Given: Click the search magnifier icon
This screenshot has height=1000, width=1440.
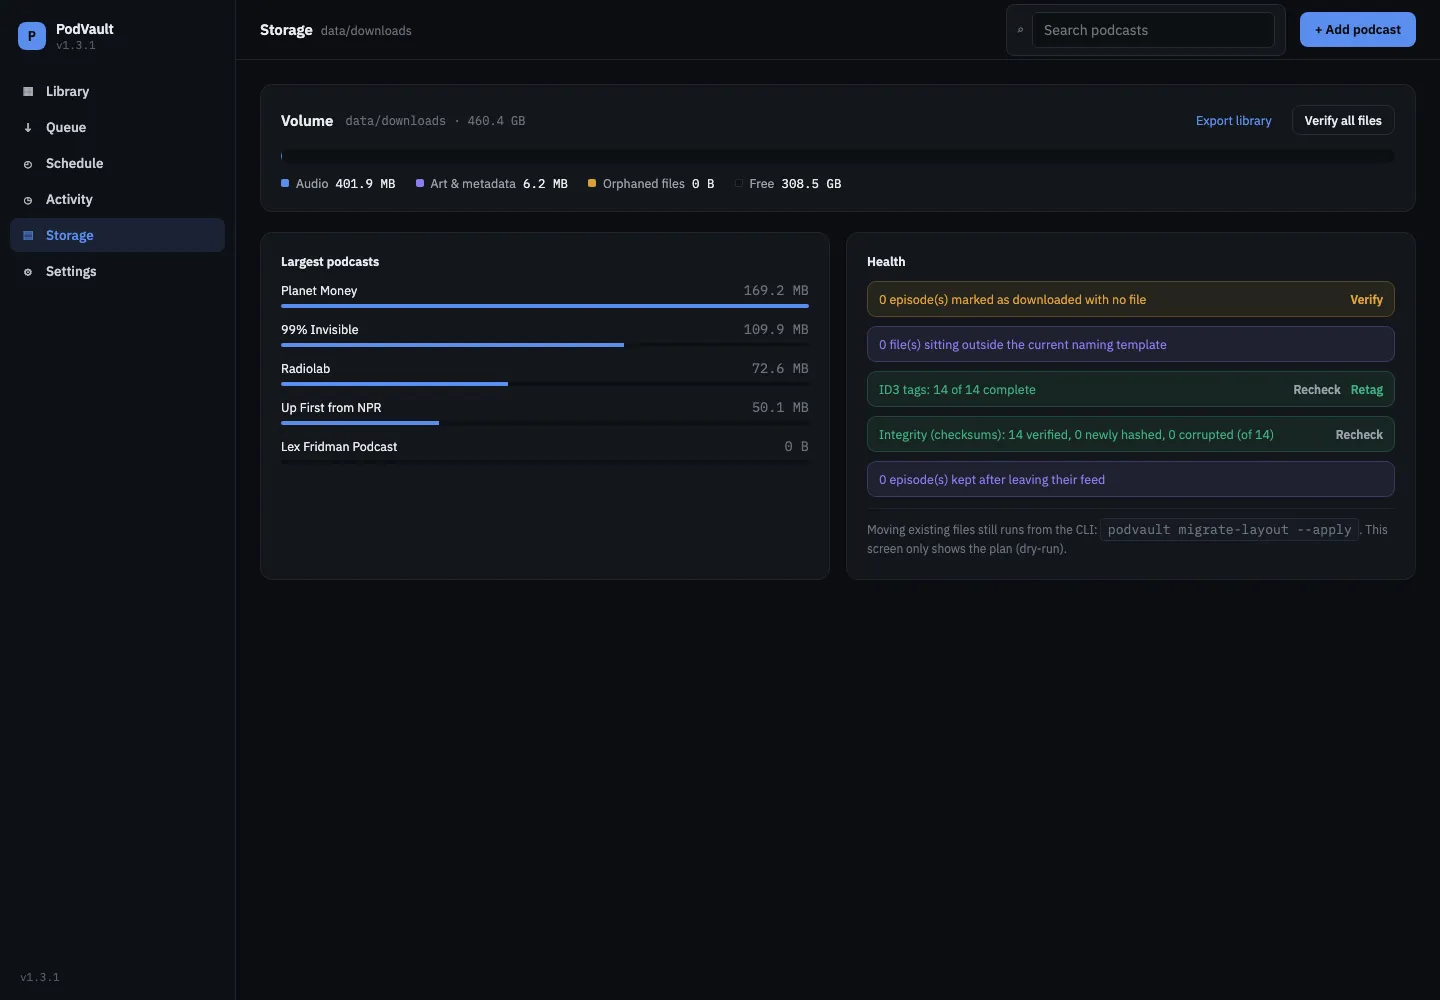Looking at the screenshot, I should coord(1020,30).
